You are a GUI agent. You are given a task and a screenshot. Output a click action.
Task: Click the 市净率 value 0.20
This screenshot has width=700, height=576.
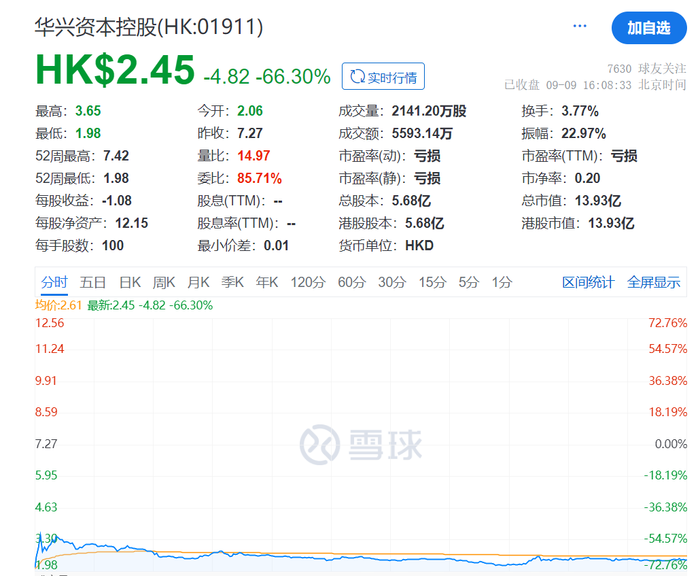588,178
